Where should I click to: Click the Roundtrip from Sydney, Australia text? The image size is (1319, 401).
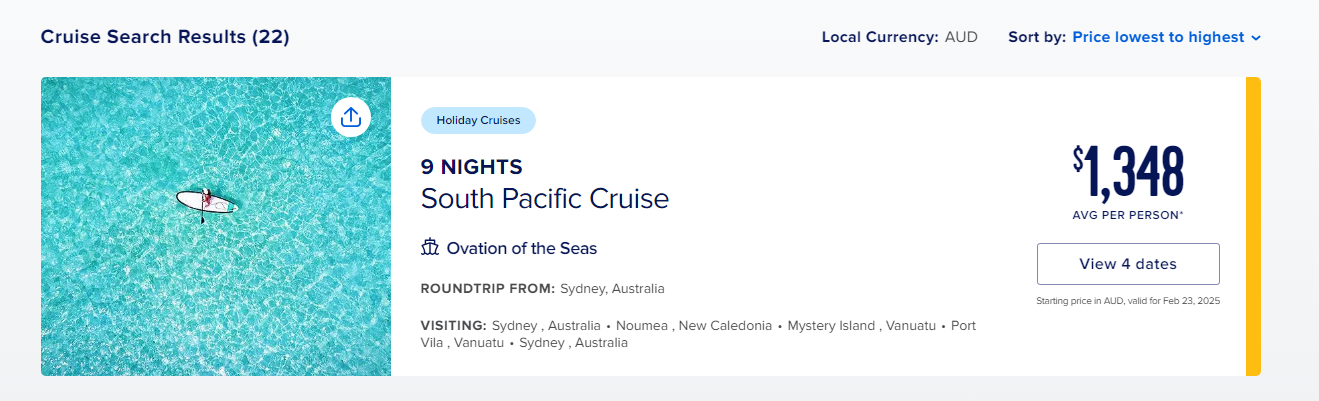[543, 289]
